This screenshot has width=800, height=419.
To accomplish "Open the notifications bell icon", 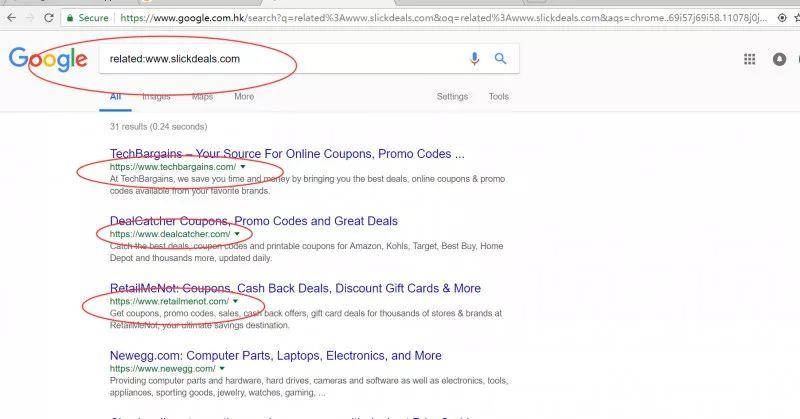I will point(779,59).
